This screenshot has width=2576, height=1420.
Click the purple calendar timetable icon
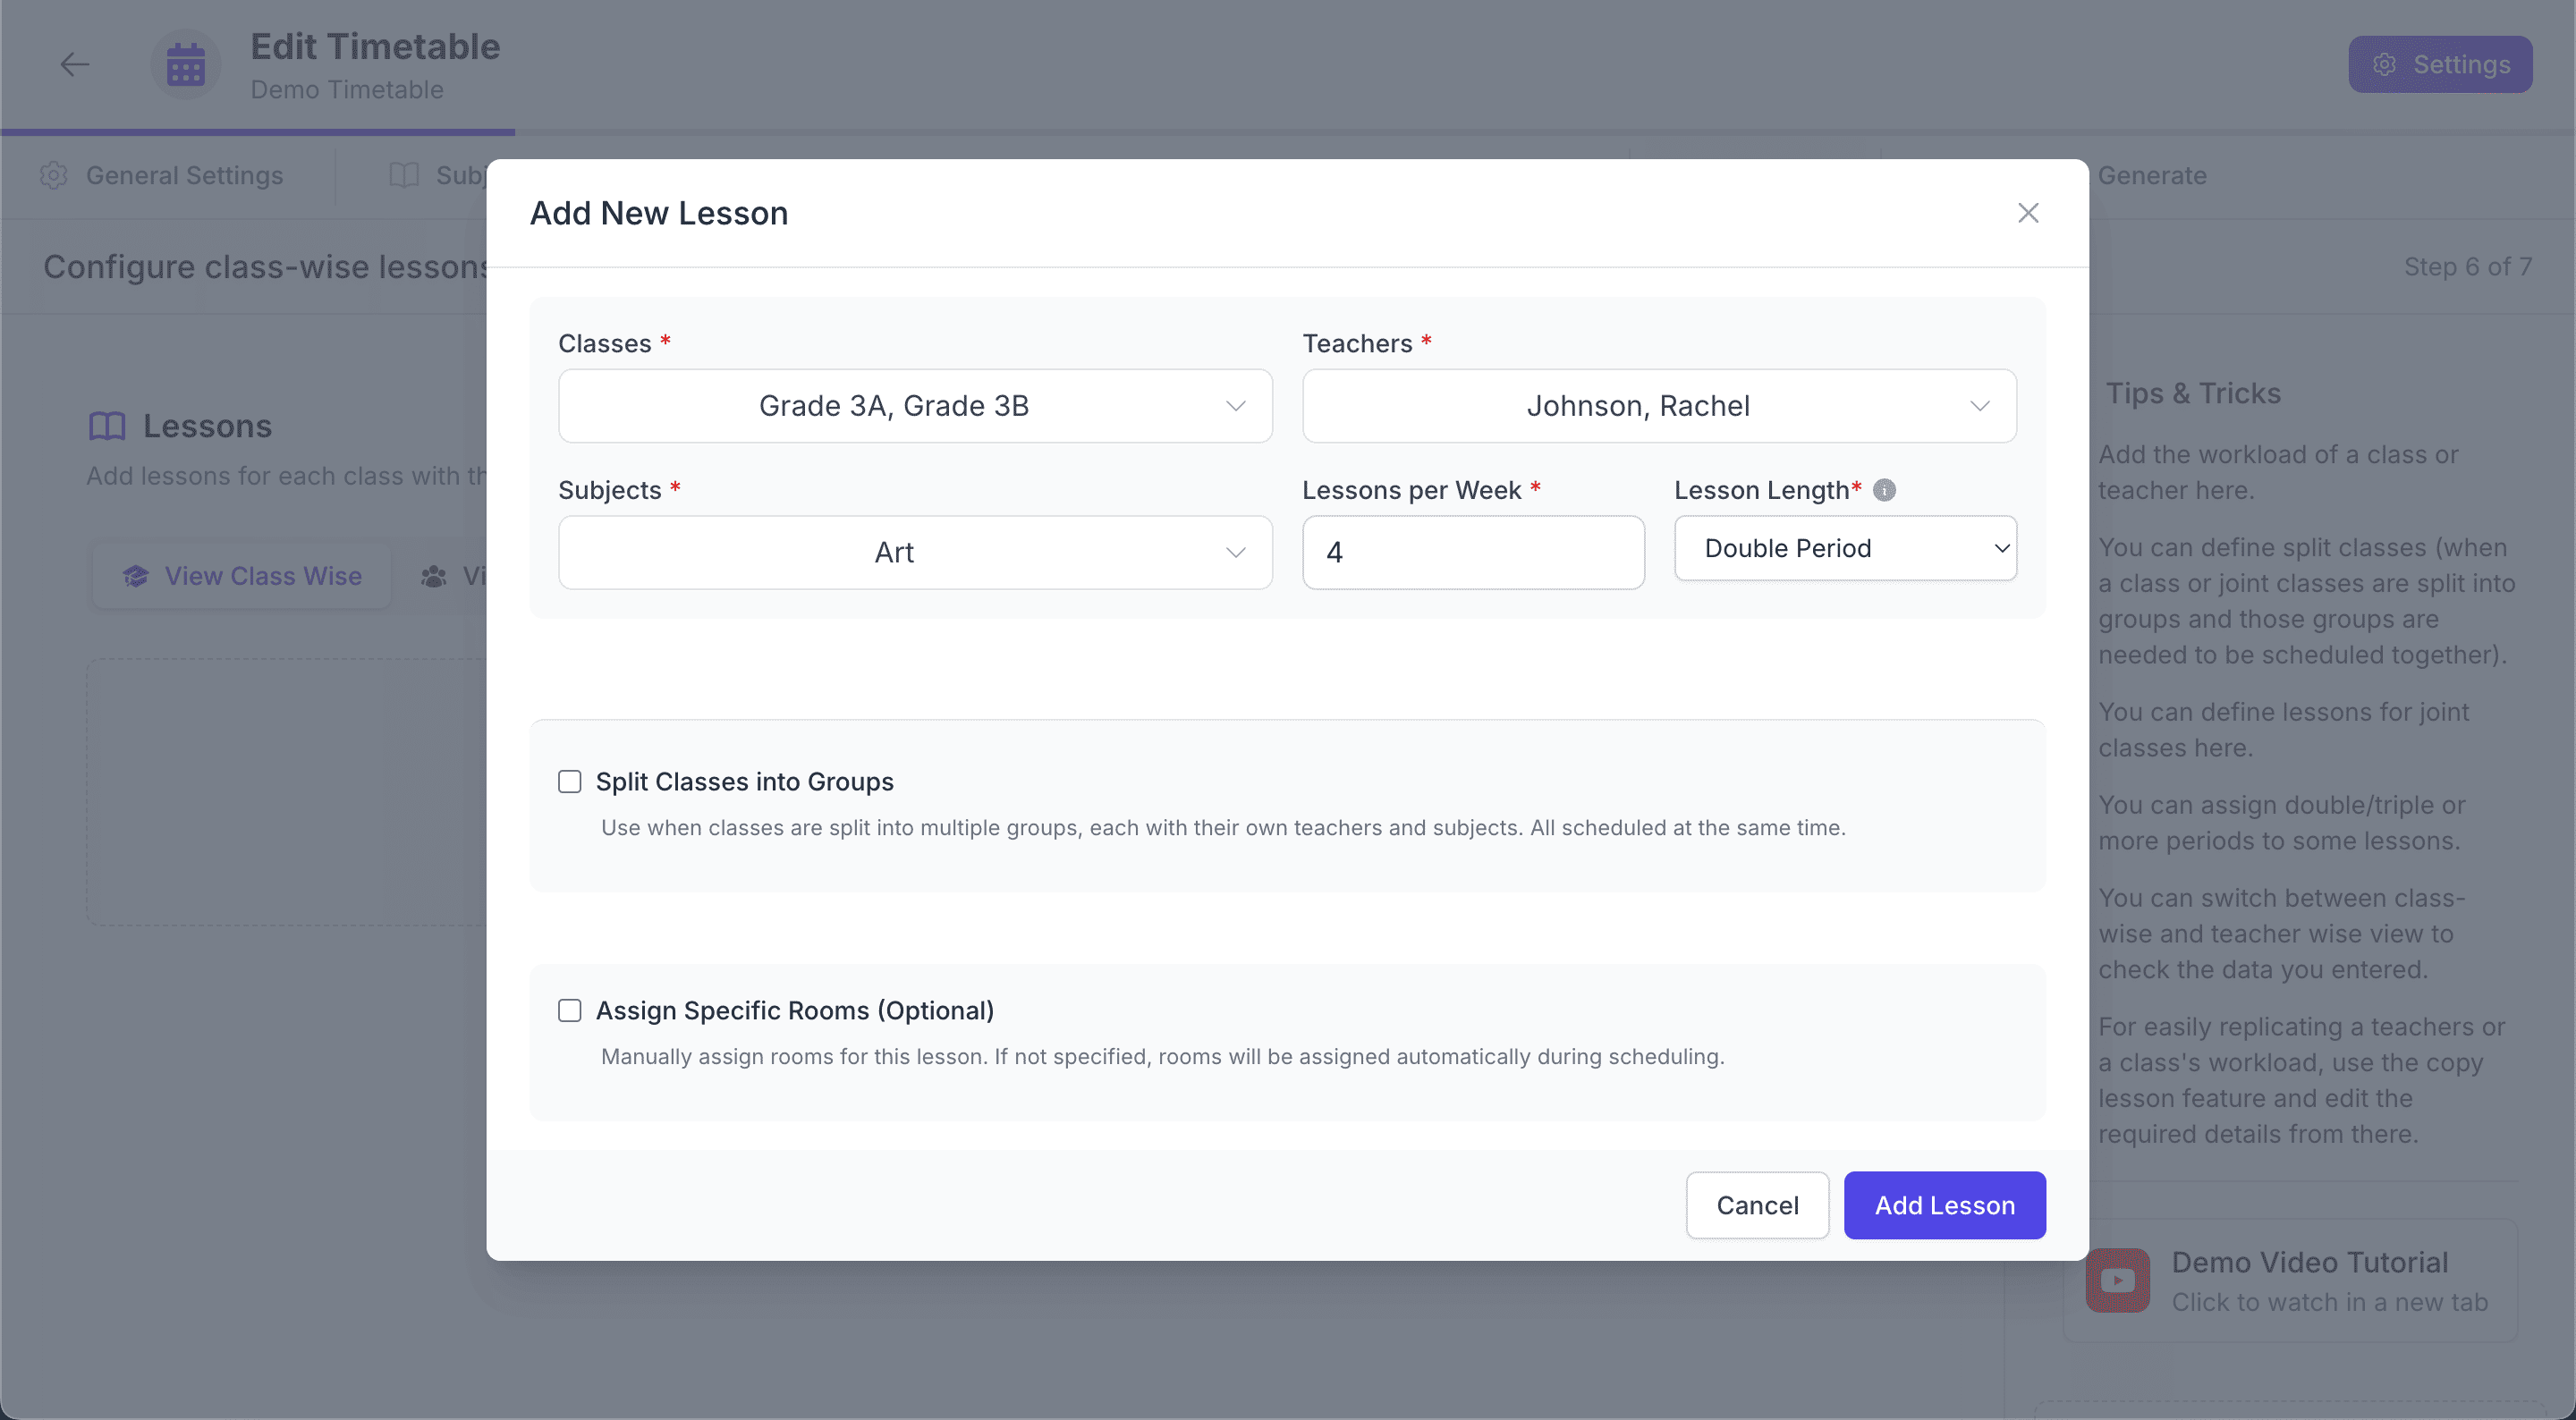[186, 65]
